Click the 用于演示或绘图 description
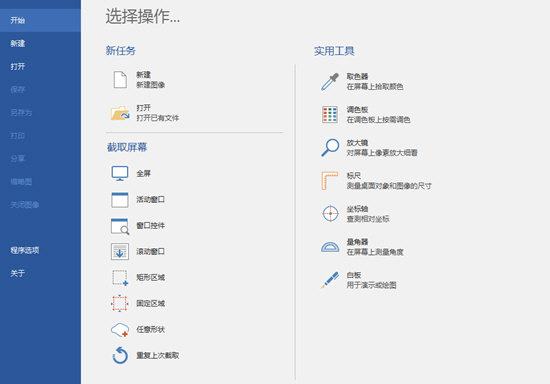The width and height of the screenshot is (550, 384). click(371, 285)
